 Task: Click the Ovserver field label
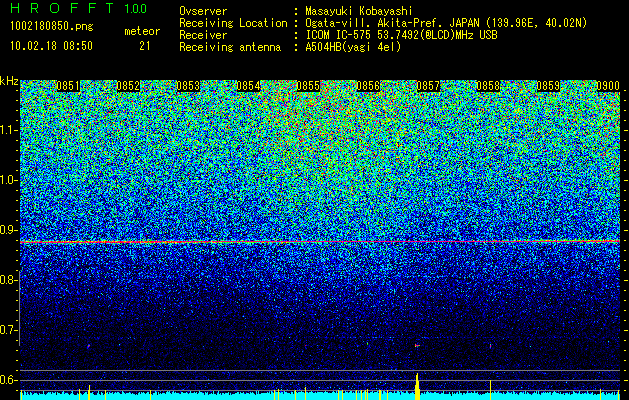coord(203,11)
